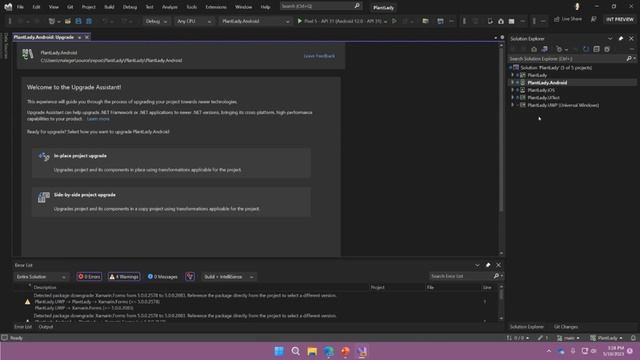The image size is (640, 360).
Task: Click Start Without Debugging outline play icon
Action: (x=394, y=21)
